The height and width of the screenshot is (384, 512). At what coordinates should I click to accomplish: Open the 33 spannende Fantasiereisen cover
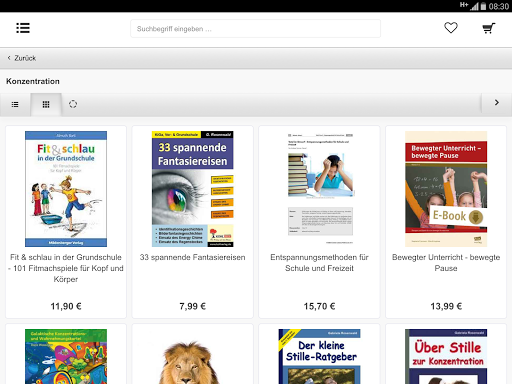[x=193, y=189]
